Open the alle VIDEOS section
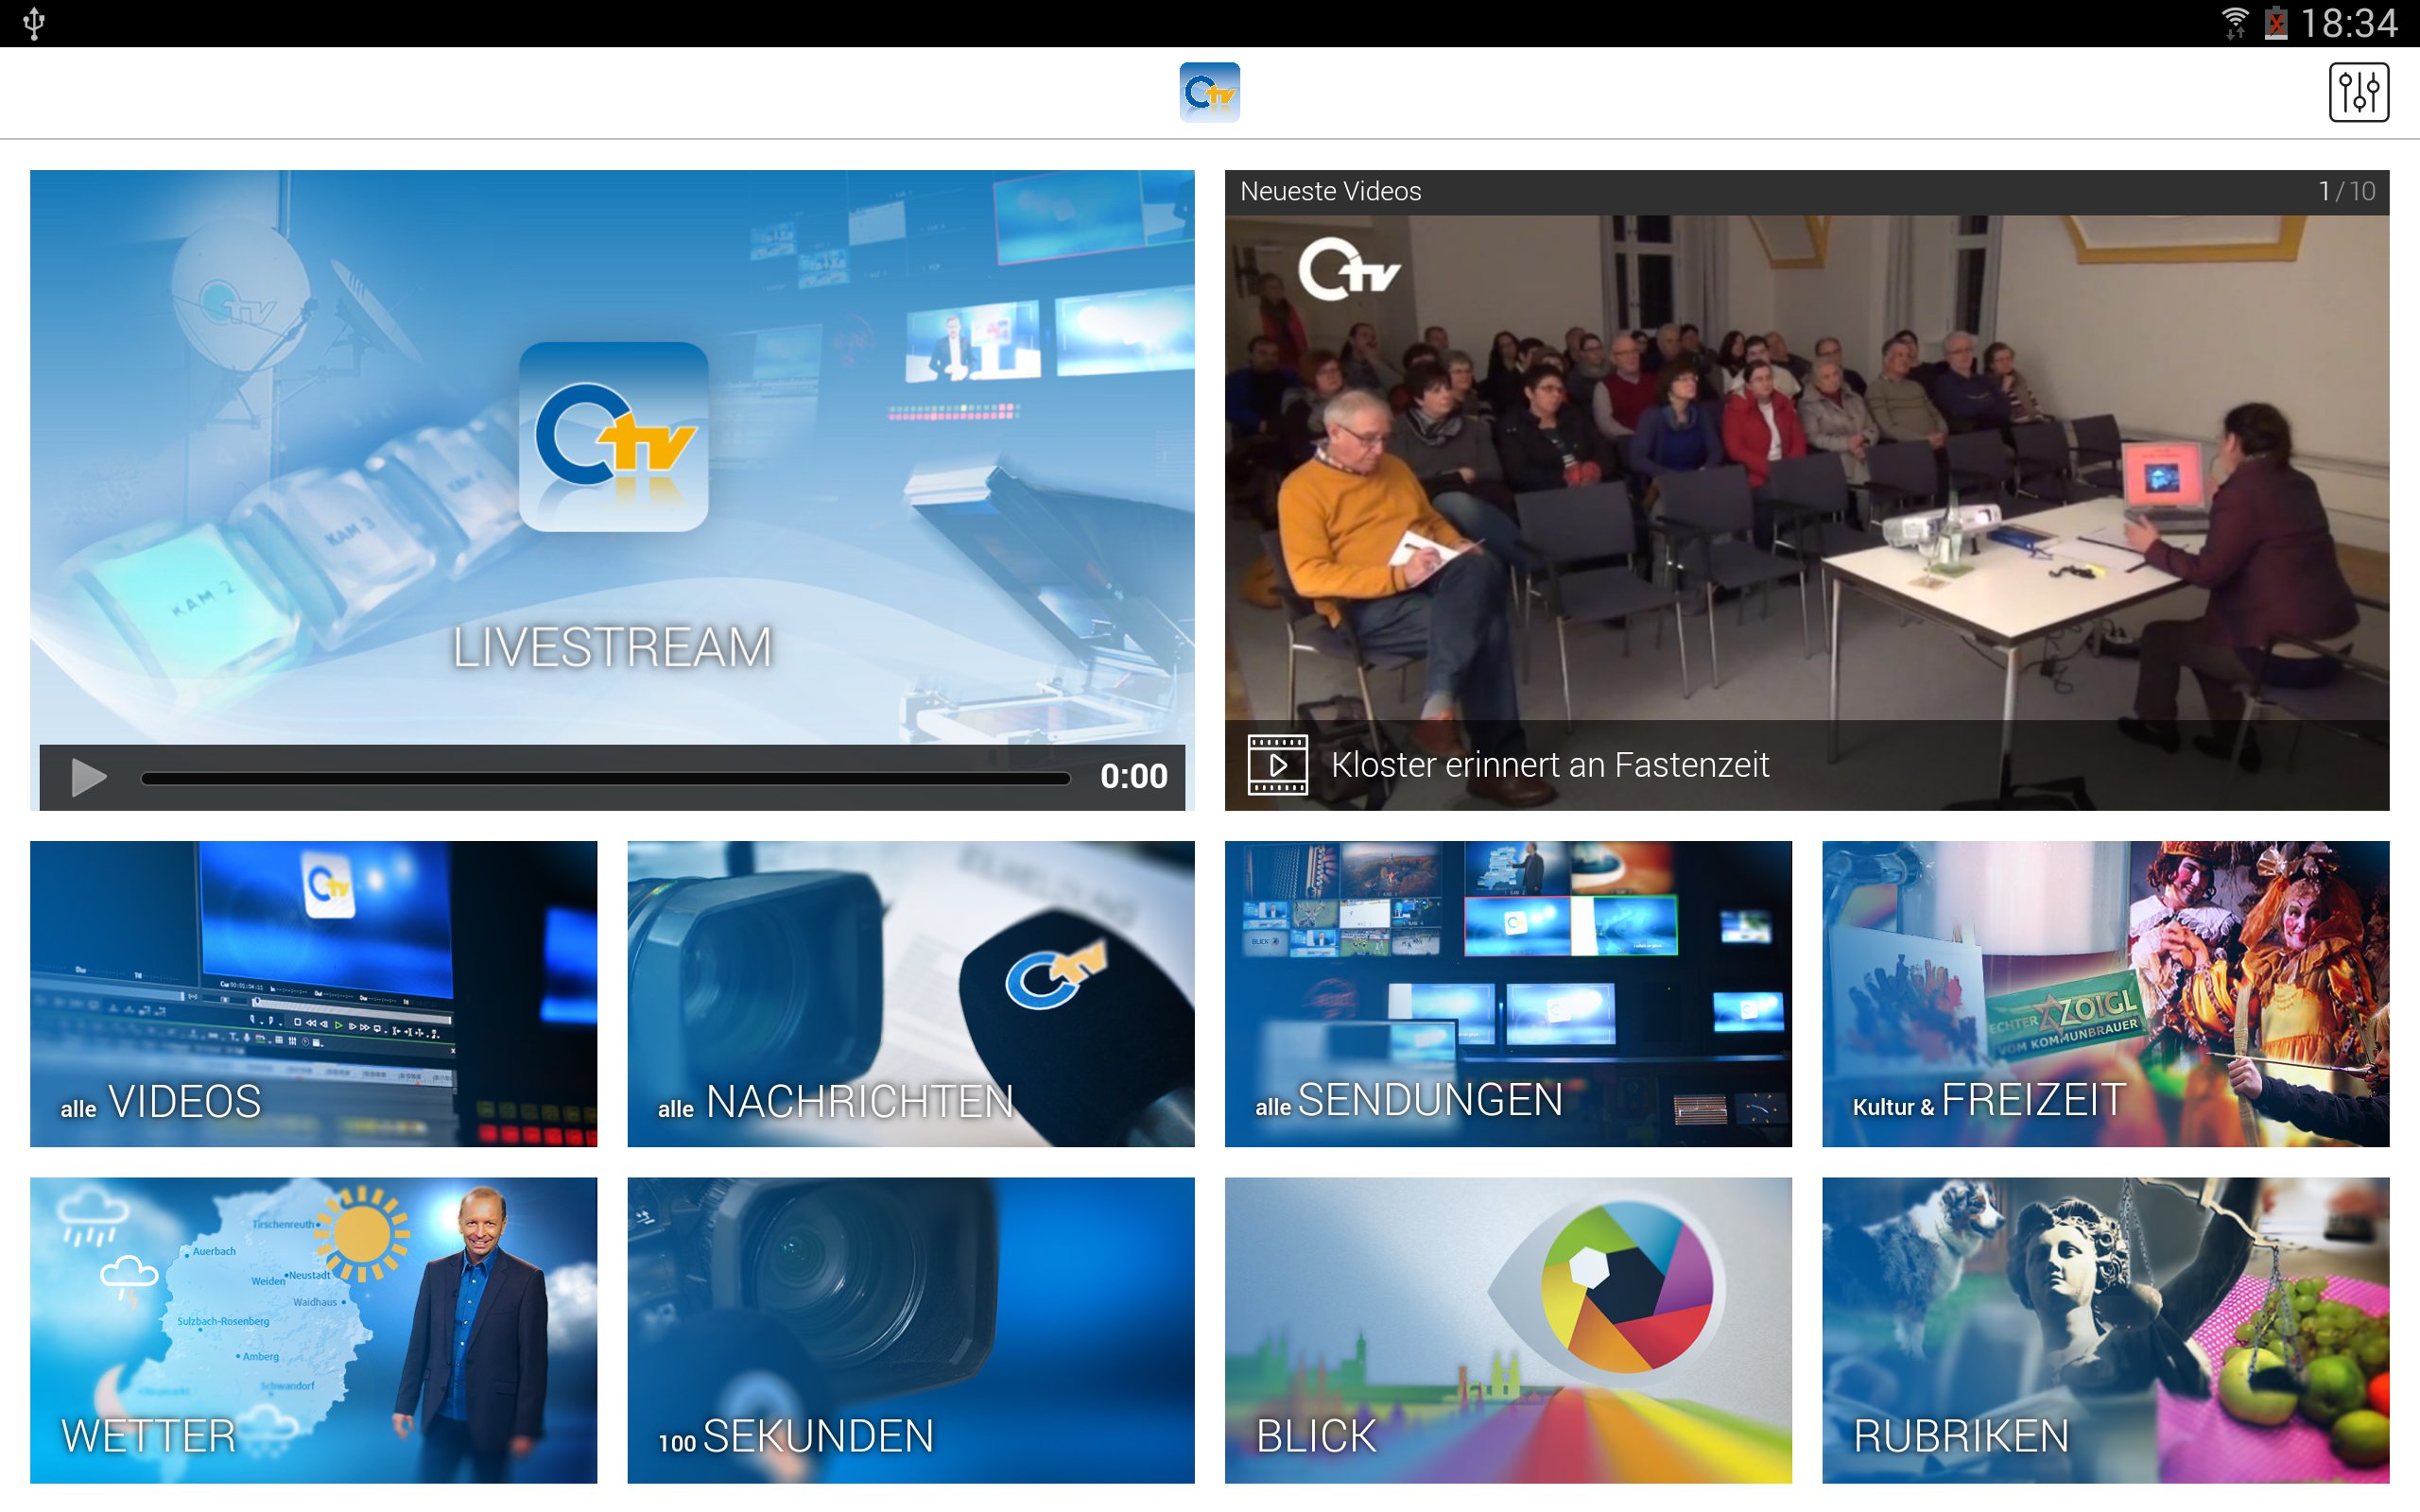The image size is (2420, 1512). click(313, 994)
